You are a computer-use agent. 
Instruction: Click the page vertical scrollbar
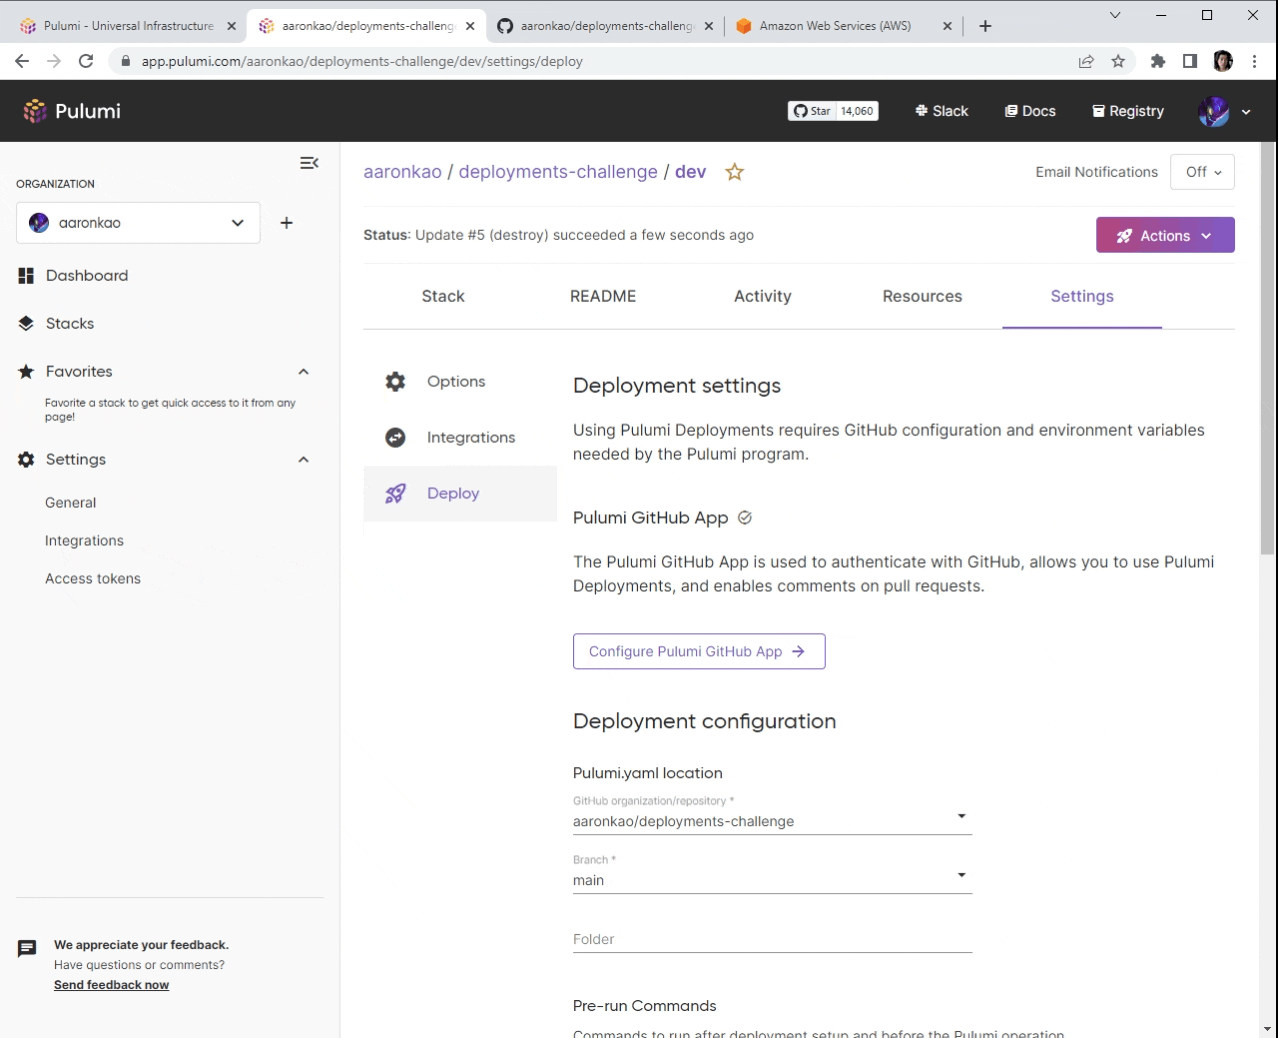coord(1268,350)
